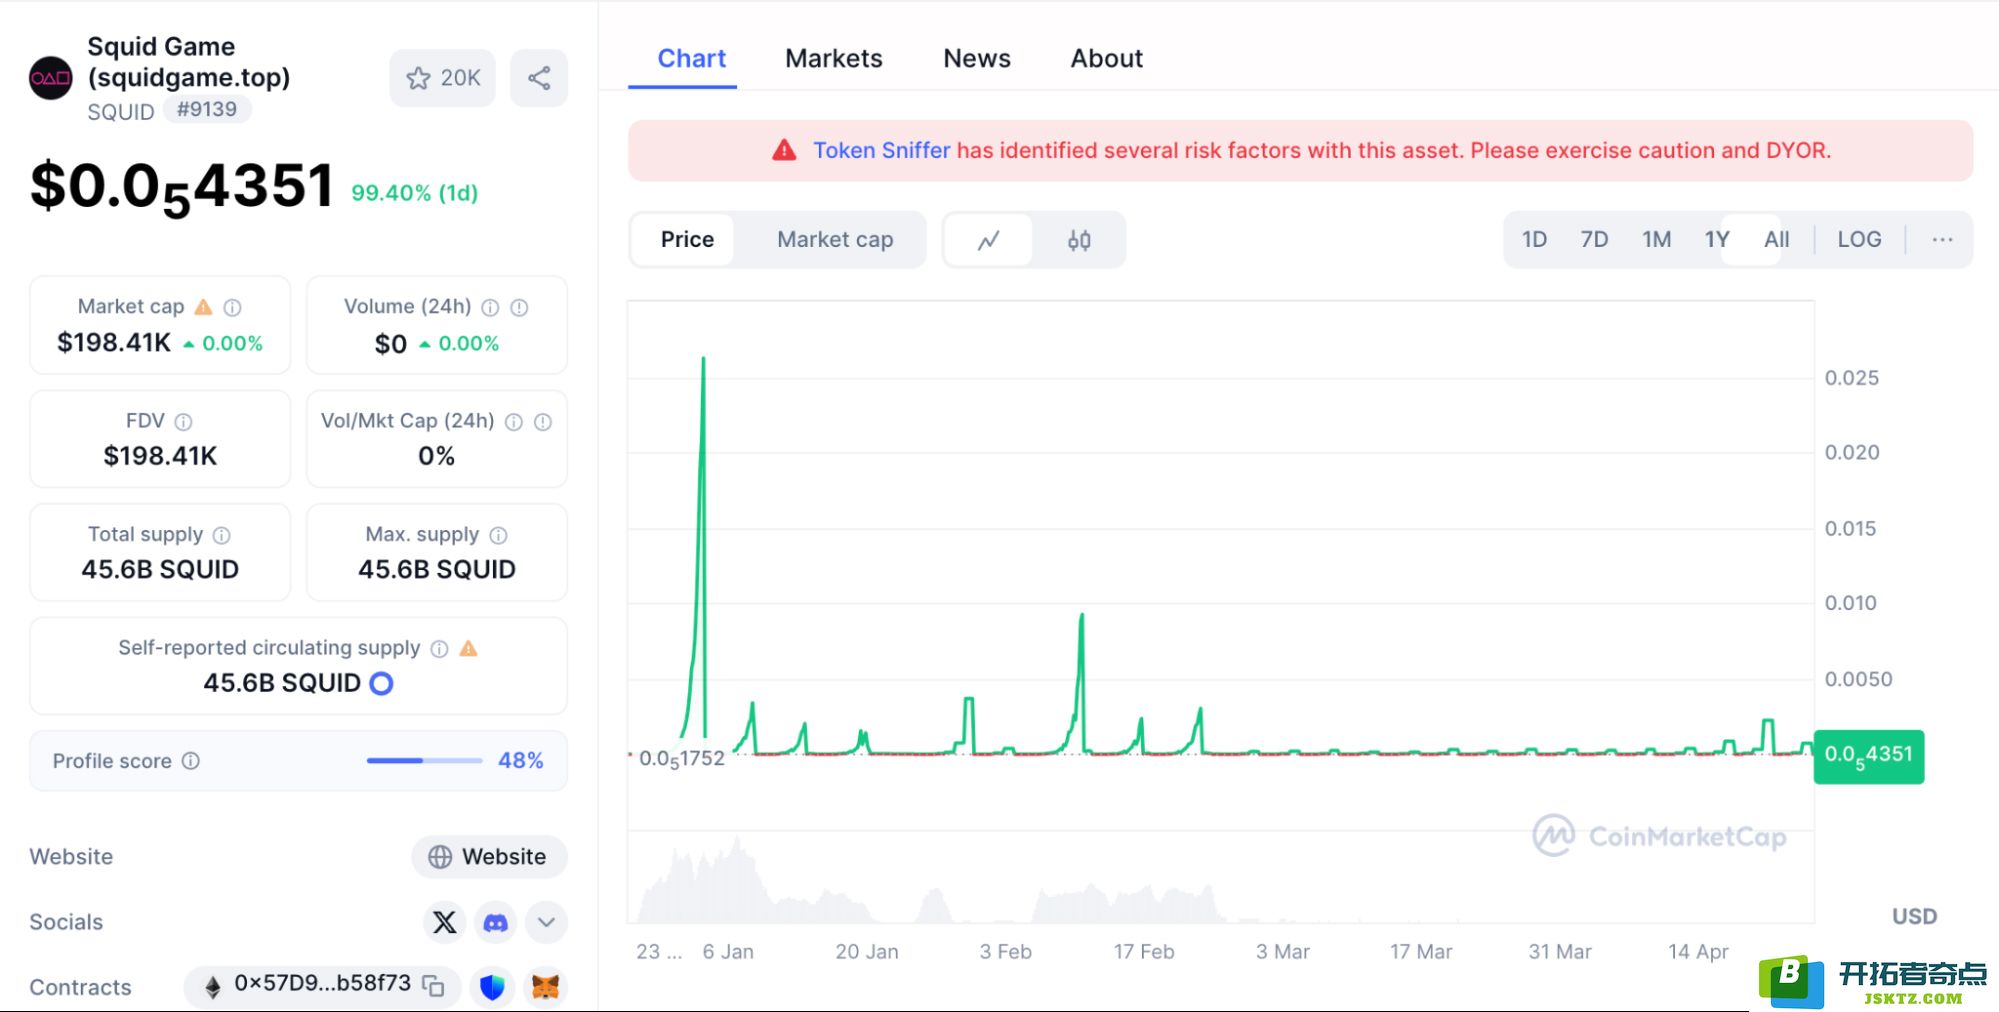Open chart more options ellipsis menu
This screenshot has width=1999, height=1012.
click(1942, 240)
